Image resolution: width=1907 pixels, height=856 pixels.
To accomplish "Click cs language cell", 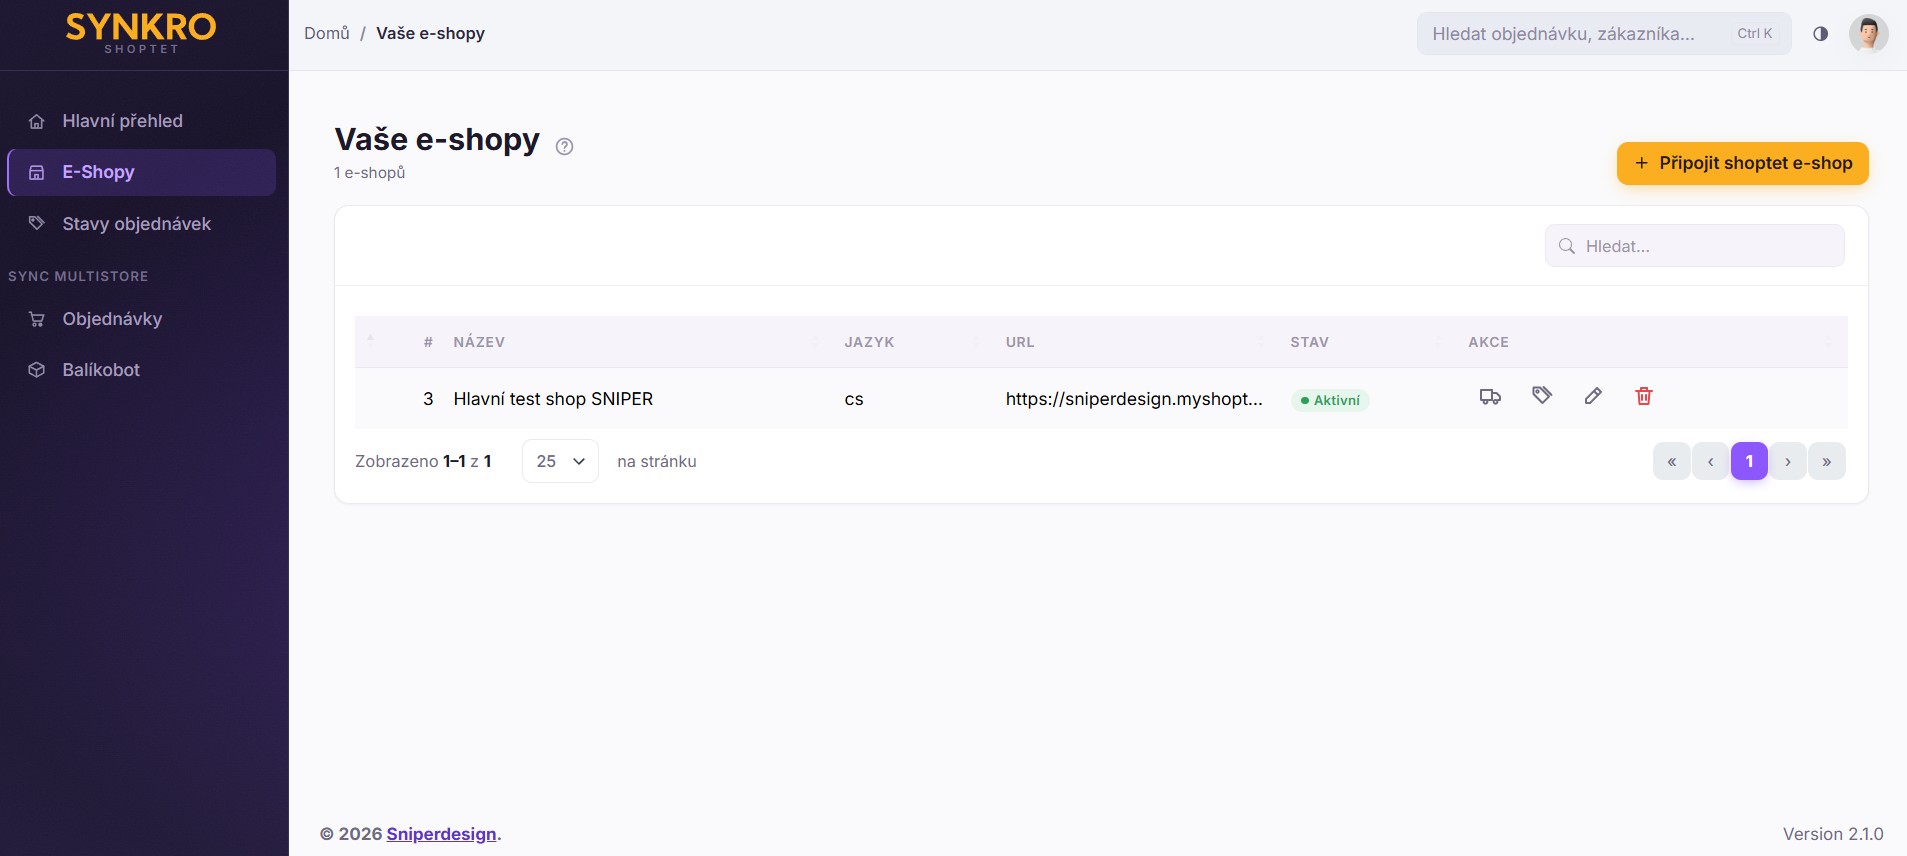I will [x=854, y=399].
